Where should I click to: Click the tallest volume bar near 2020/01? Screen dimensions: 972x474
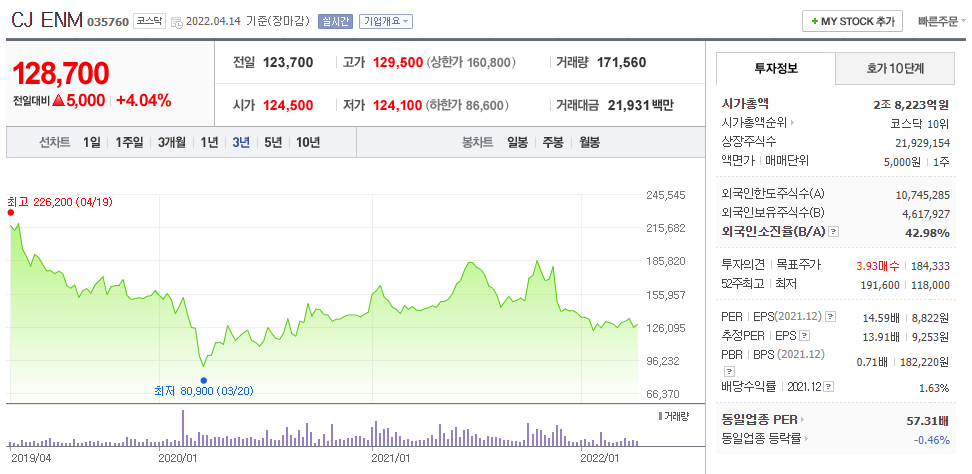coord(183,428)
